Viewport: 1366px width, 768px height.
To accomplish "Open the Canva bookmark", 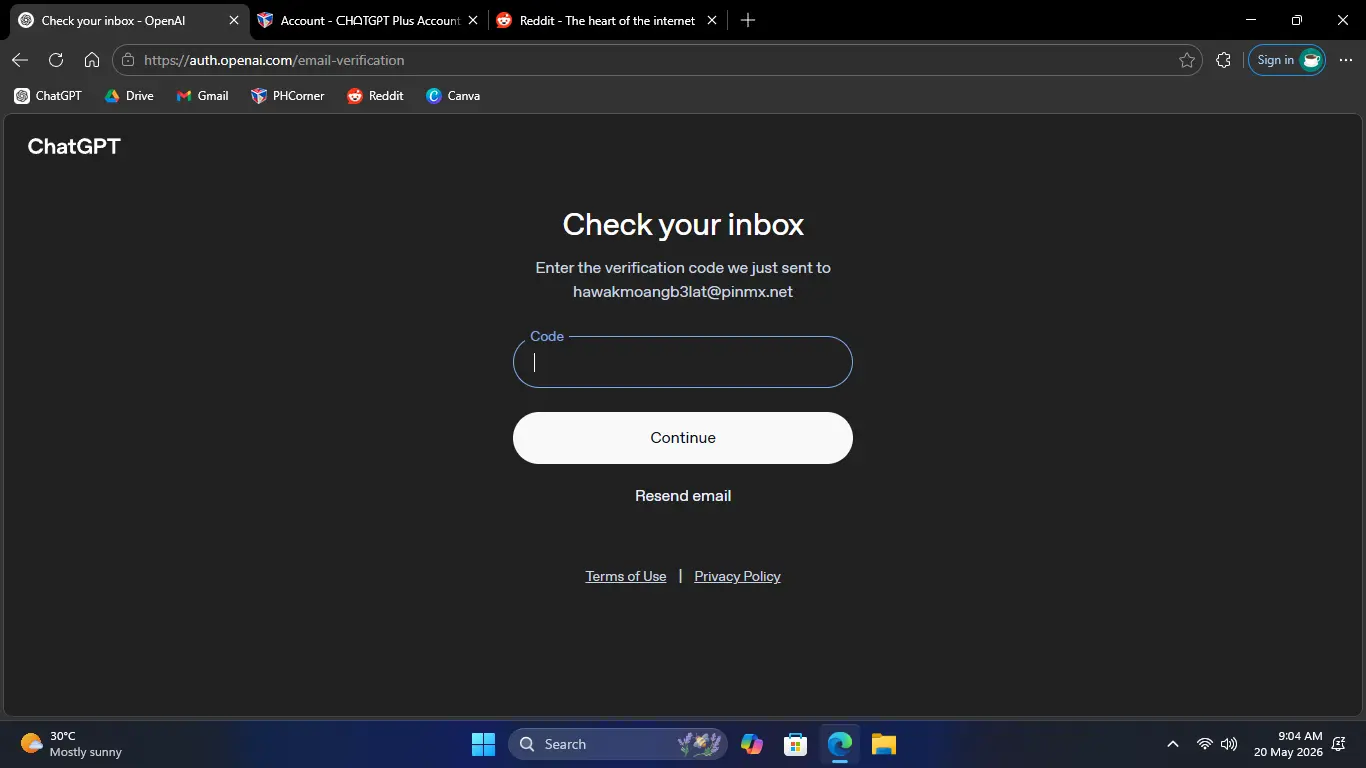I will coord(453,96).
